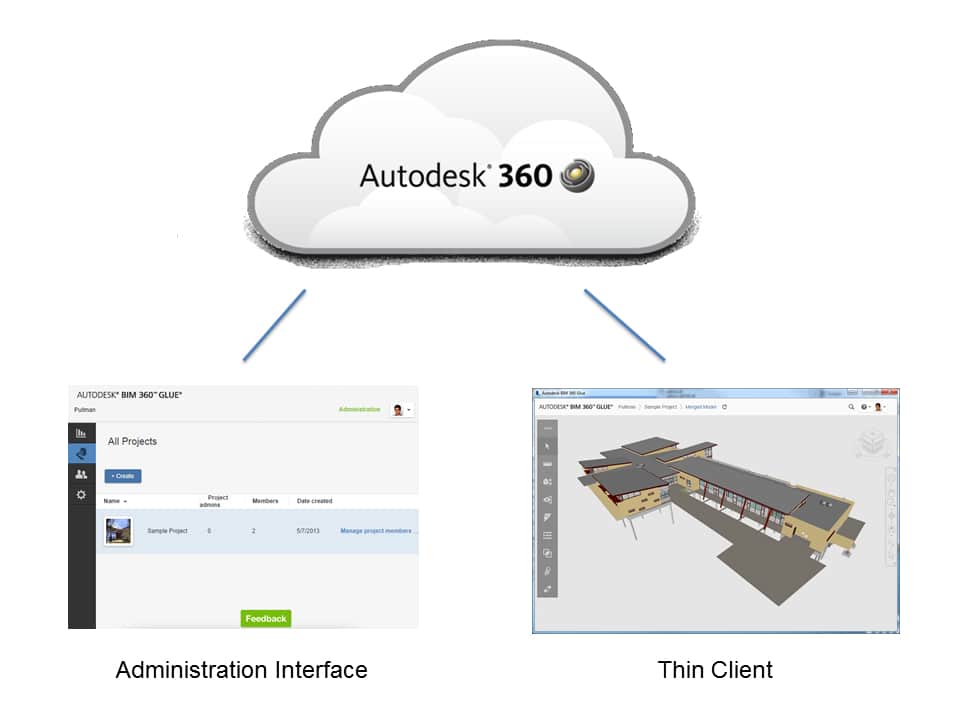Click the refresh icon beside Merged Model

(724, 407)
